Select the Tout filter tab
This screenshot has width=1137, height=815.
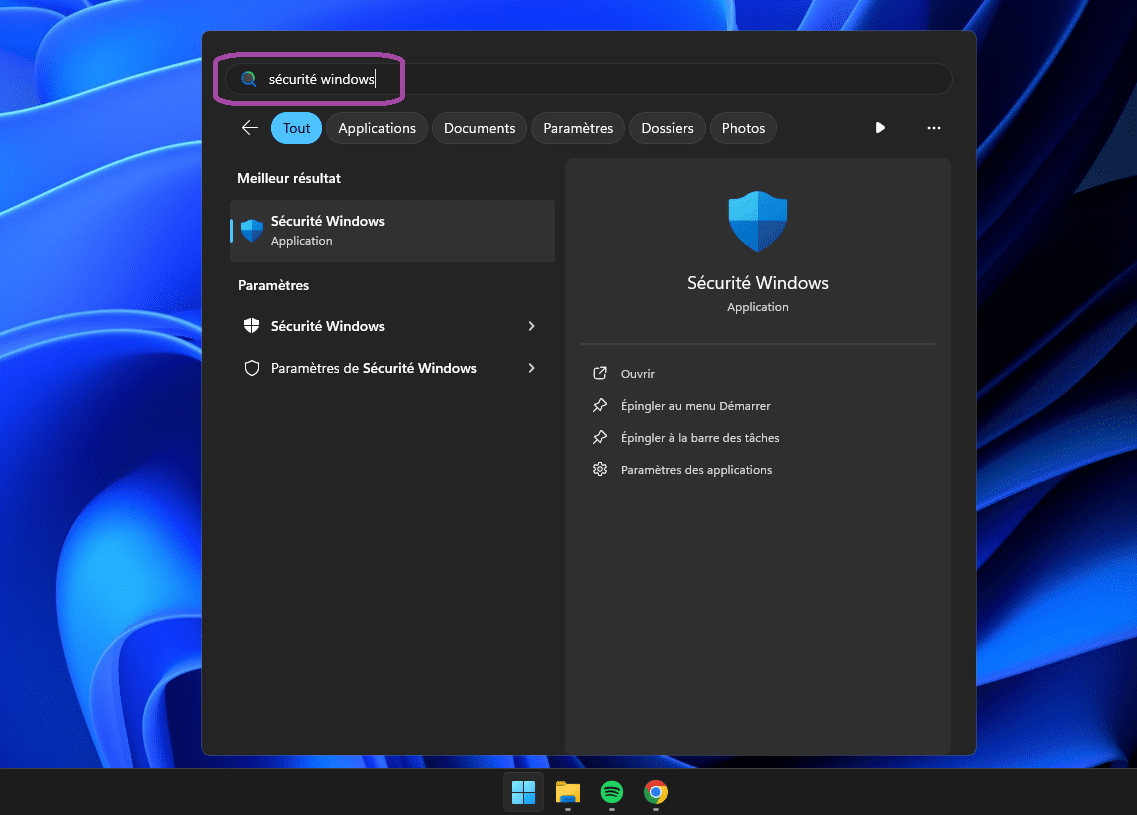pyautogui.click(x=296, y=128)
